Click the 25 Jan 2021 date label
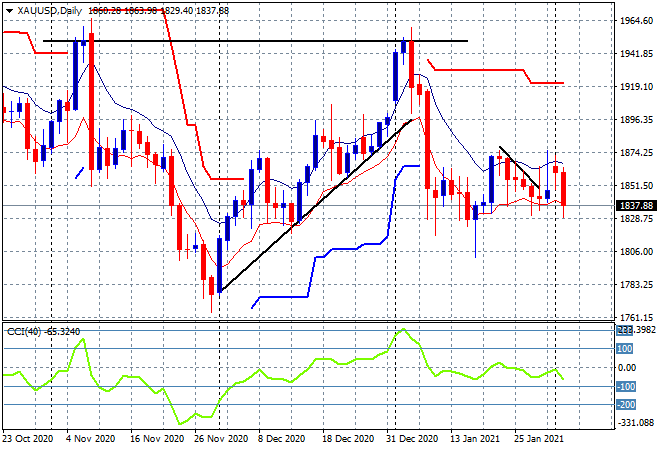Image resolution: width=660 pixels, height=450 pixels. click(x=538, y=438)
